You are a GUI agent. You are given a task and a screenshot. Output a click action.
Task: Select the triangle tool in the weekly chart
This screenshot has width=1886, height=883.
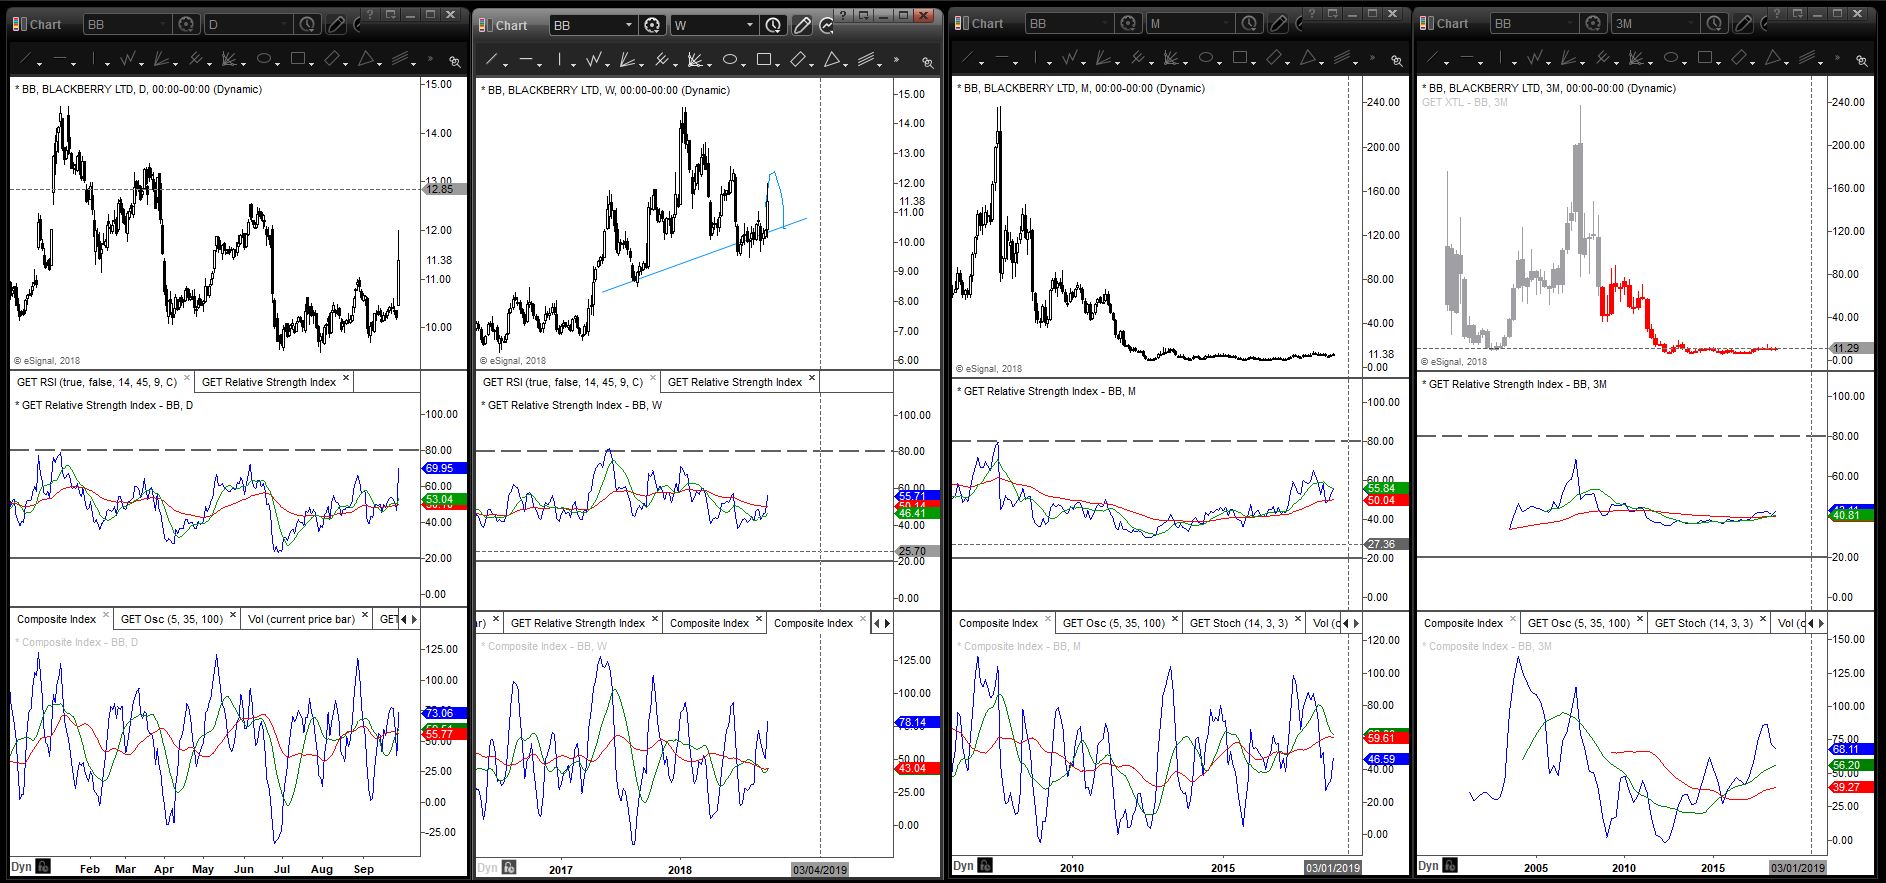coord(832,60)
